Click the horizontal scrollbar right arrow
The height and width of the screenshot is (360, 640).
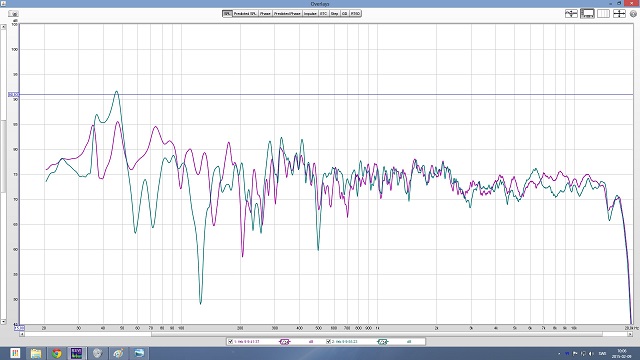630,334
